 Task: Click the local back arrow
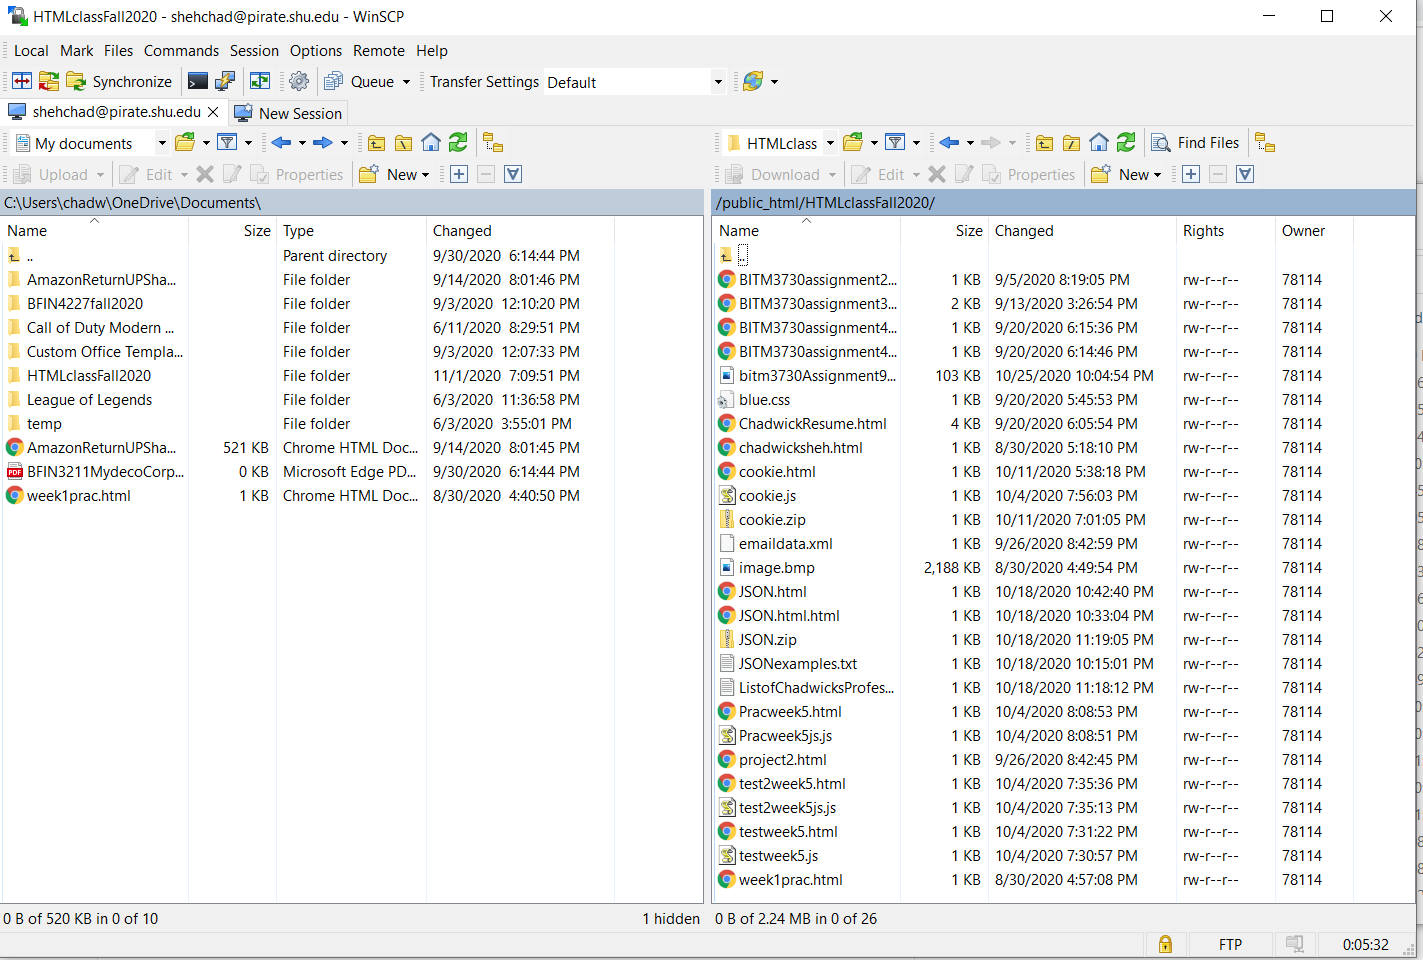click(x=281, y=143)
